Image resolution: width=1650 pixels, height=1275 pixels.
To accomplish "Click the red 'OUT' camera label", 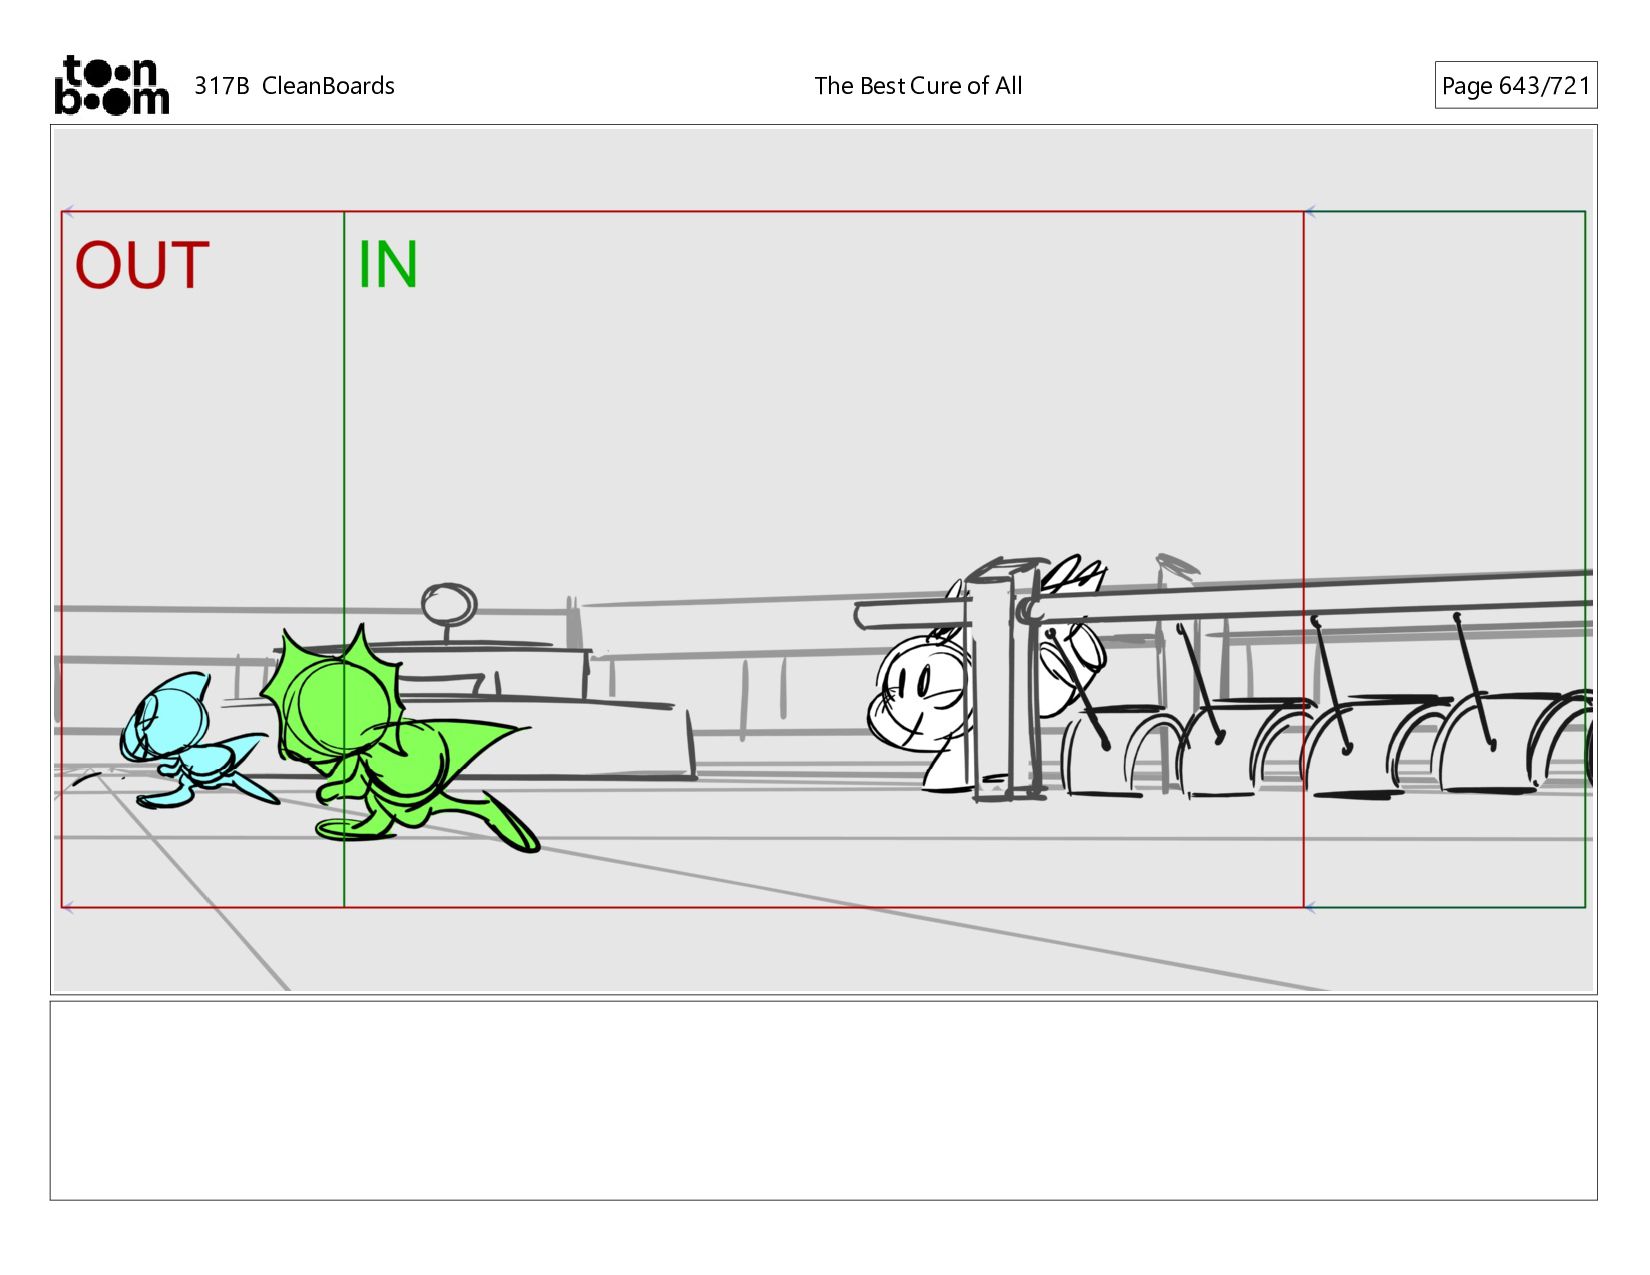I will pos(142,266).
